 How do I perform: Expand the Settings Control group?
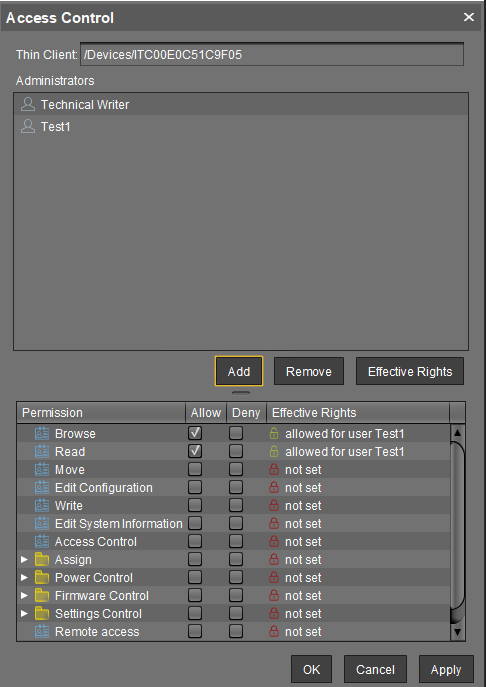click(25, 613)
